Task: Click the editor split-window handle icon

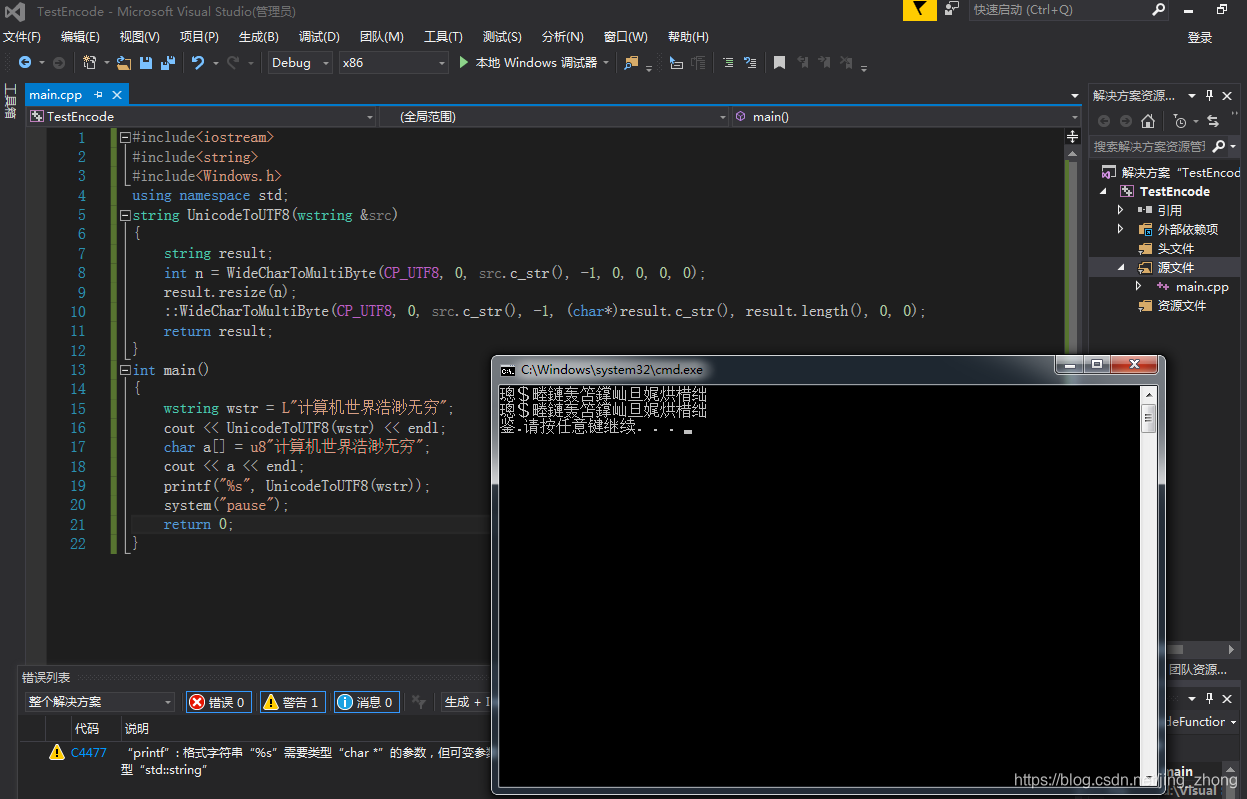Action: (1073, 136)
